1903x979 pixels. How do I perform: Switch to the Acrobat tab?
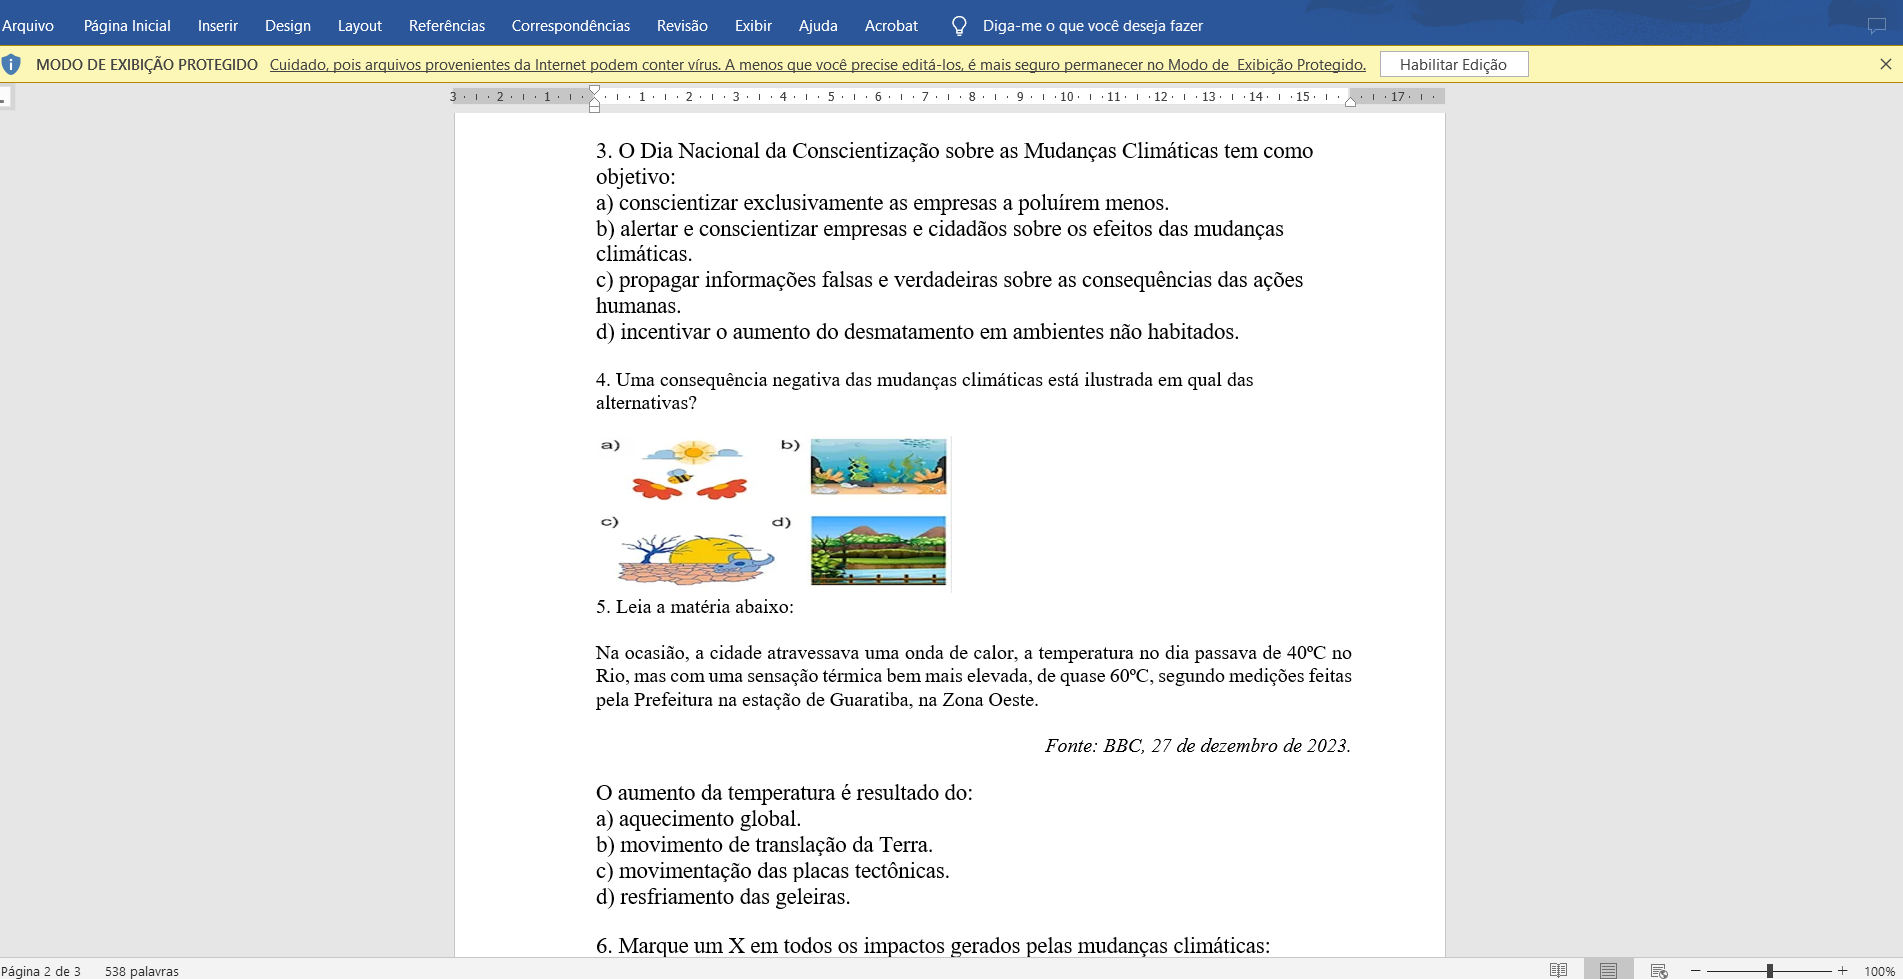coord(891,26)
